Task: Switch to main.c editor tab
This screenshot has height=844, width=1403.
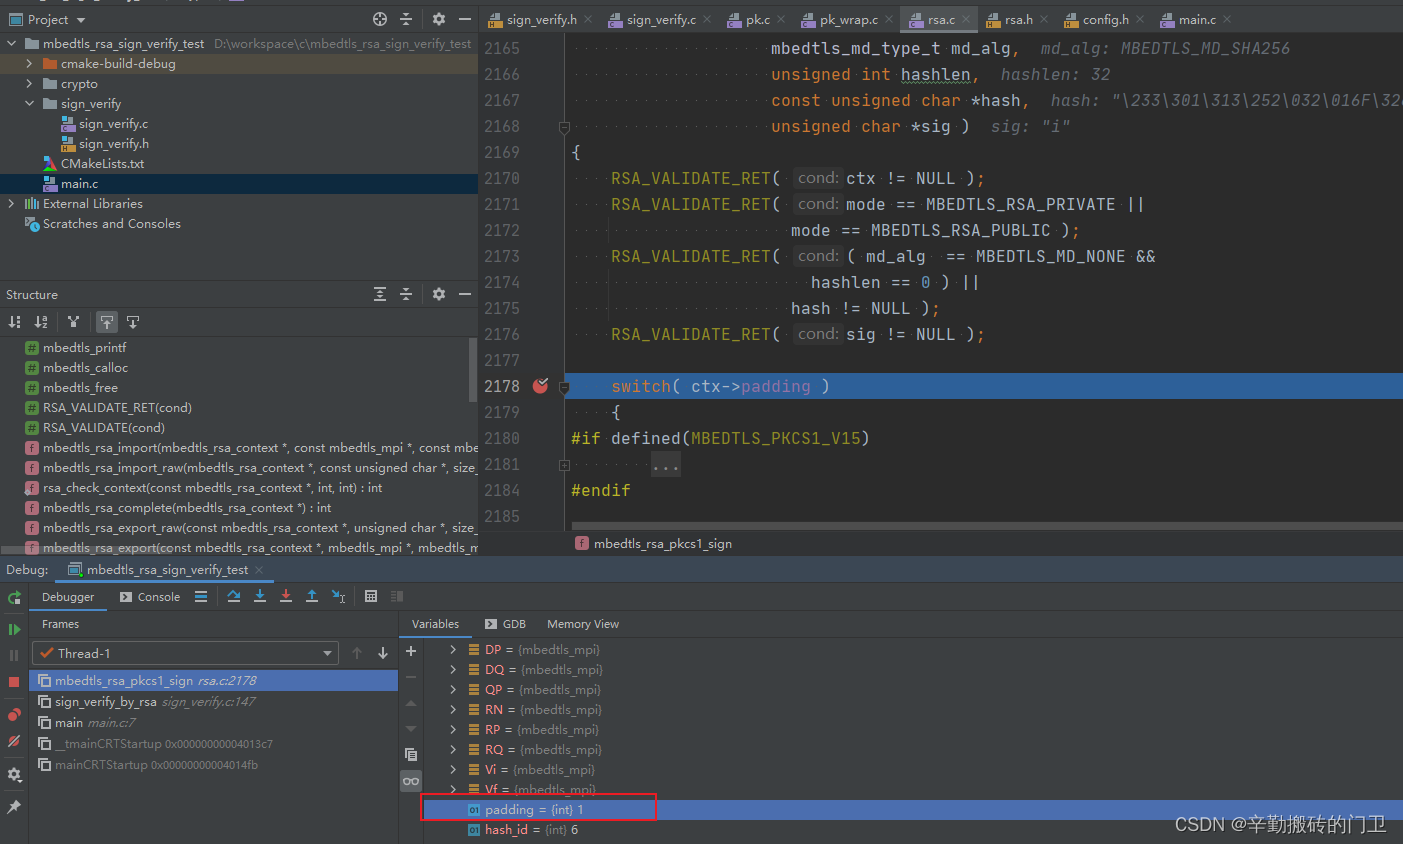Action: (x=1196, y=19)
